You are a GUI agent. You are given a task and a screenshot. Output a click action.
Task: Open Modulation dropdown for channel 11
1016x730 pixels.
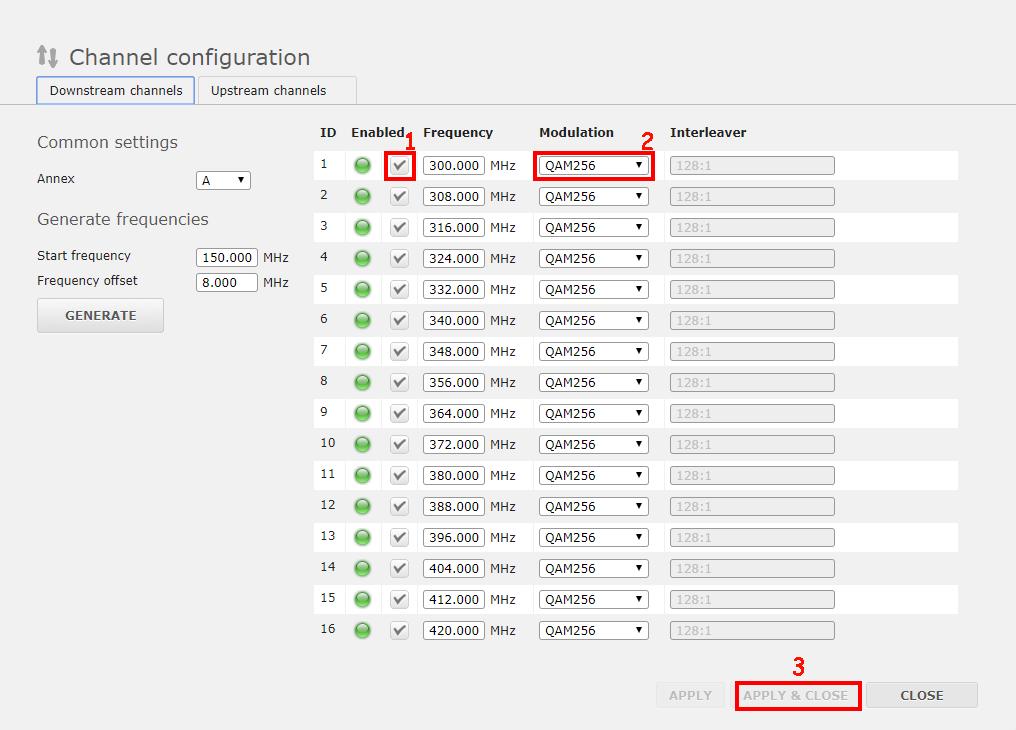[x=594, y=476]
